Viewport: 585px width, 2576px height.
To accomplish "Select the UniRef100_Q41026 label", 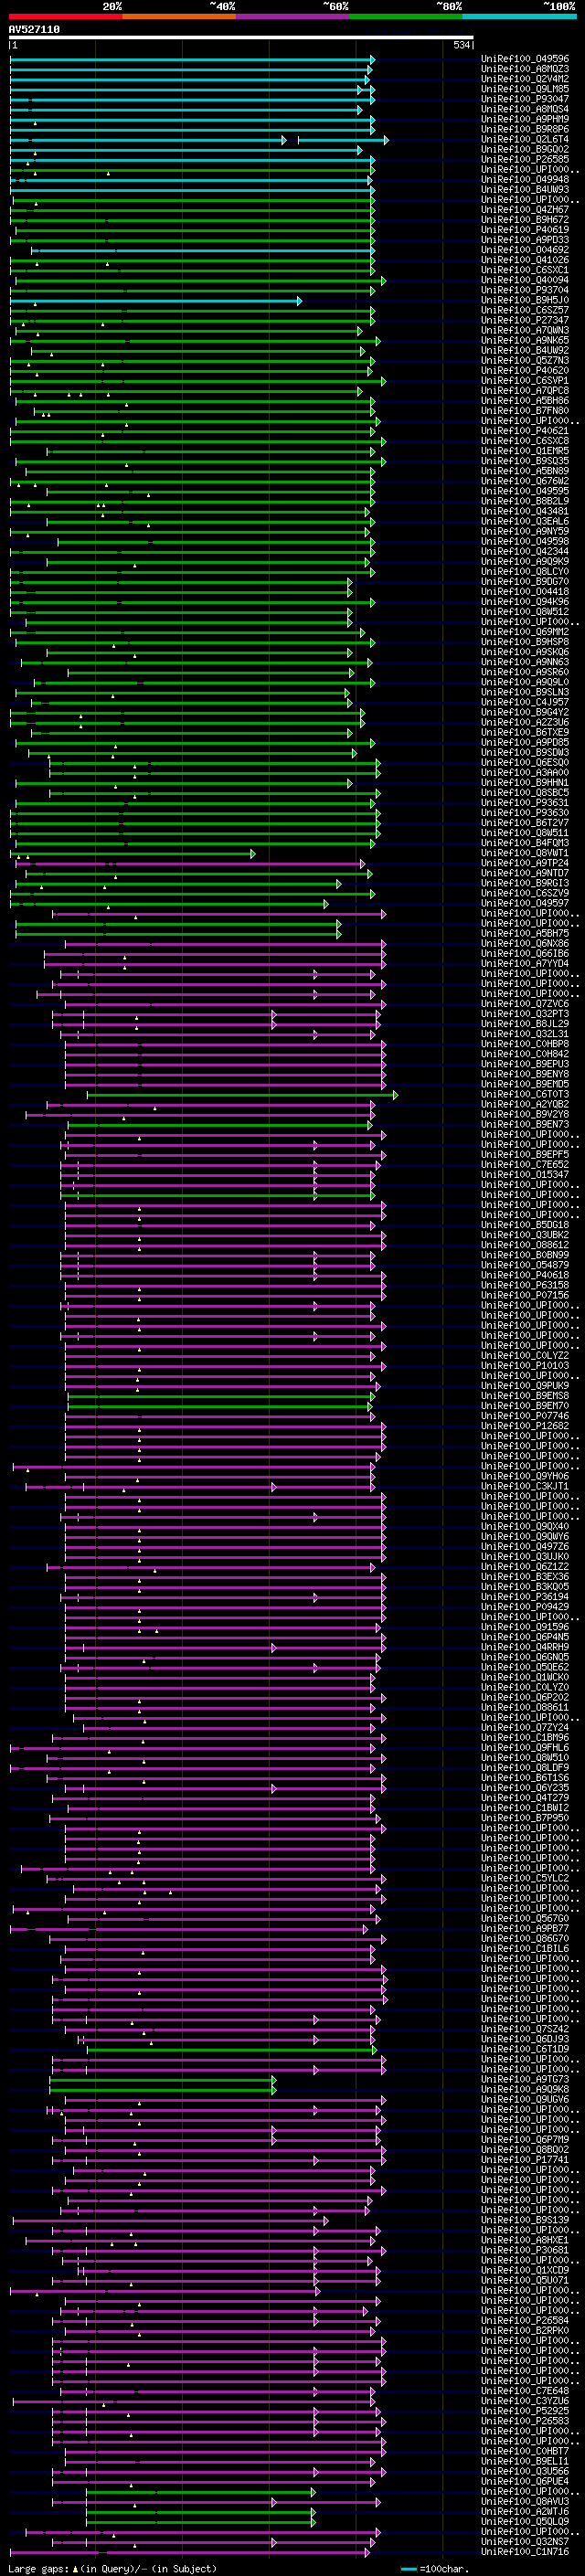I will [x=525, y=260].
